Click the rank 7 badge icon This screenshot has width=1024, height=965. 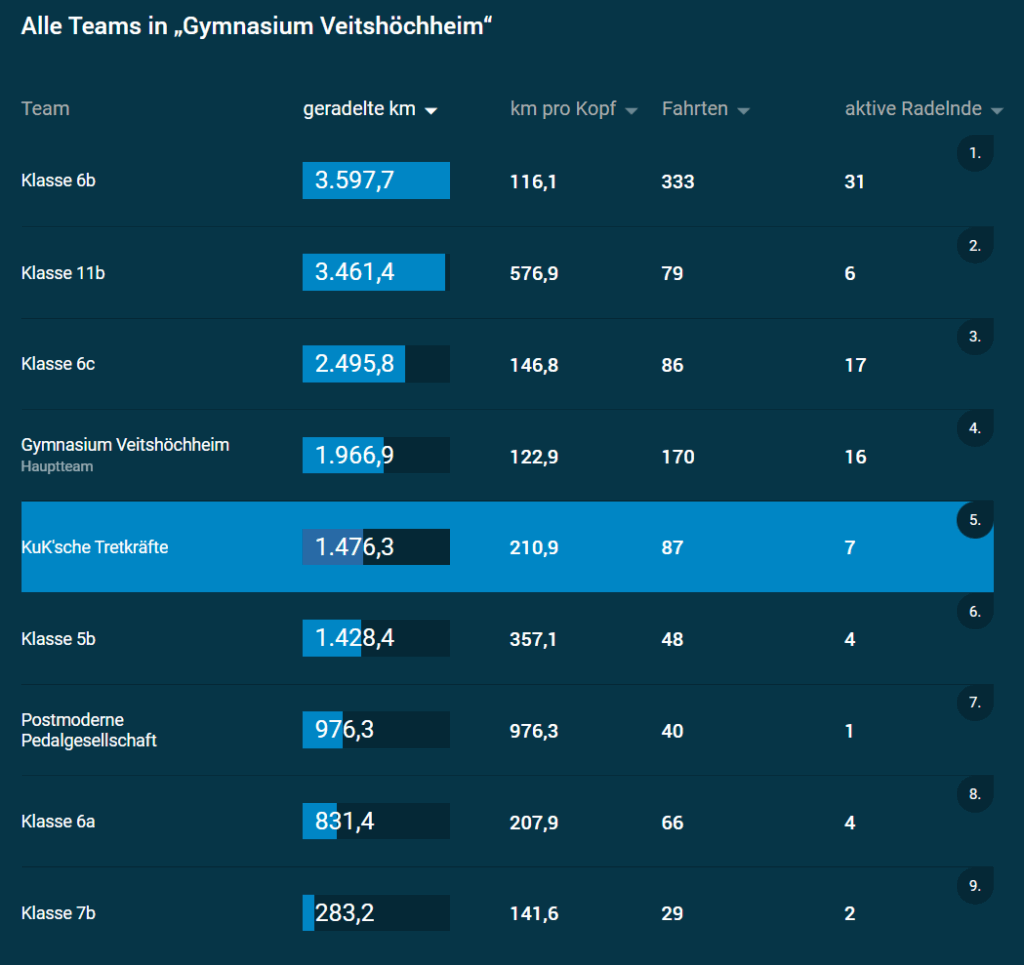[x=975, y=703]
